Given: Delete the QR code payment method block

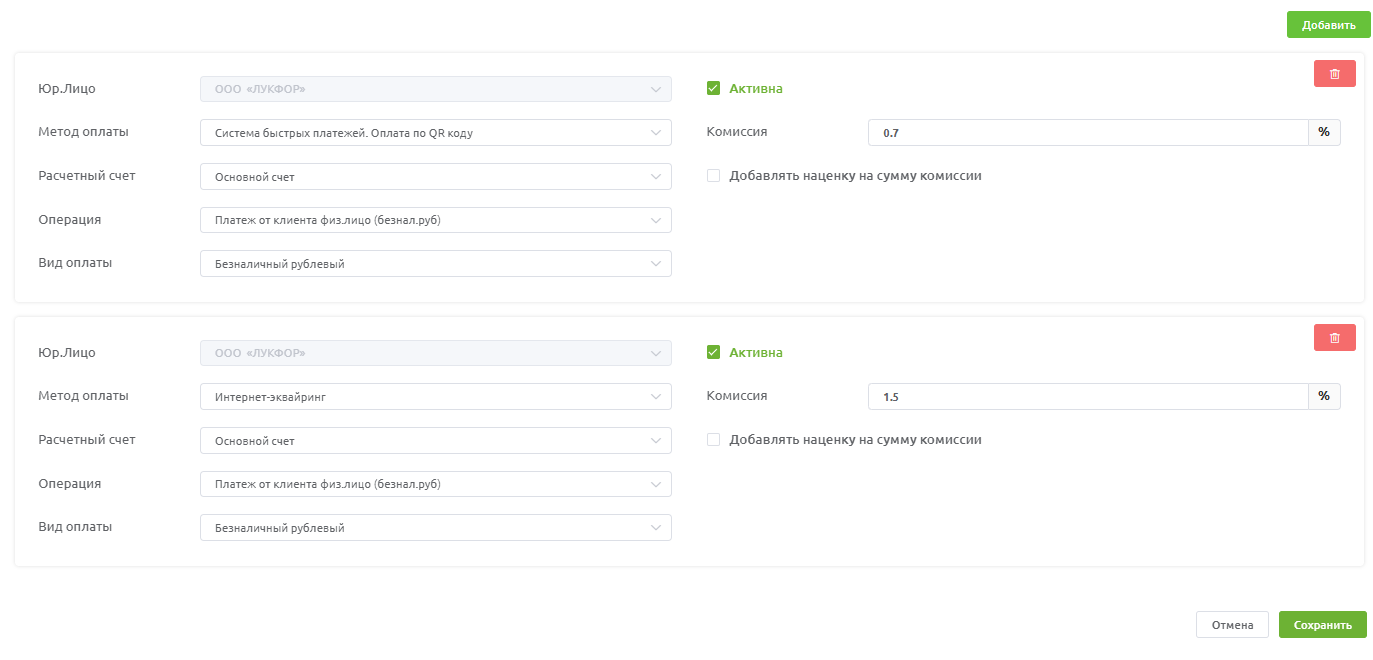Looking at the screenshot, I should (x=1334, y=74).
